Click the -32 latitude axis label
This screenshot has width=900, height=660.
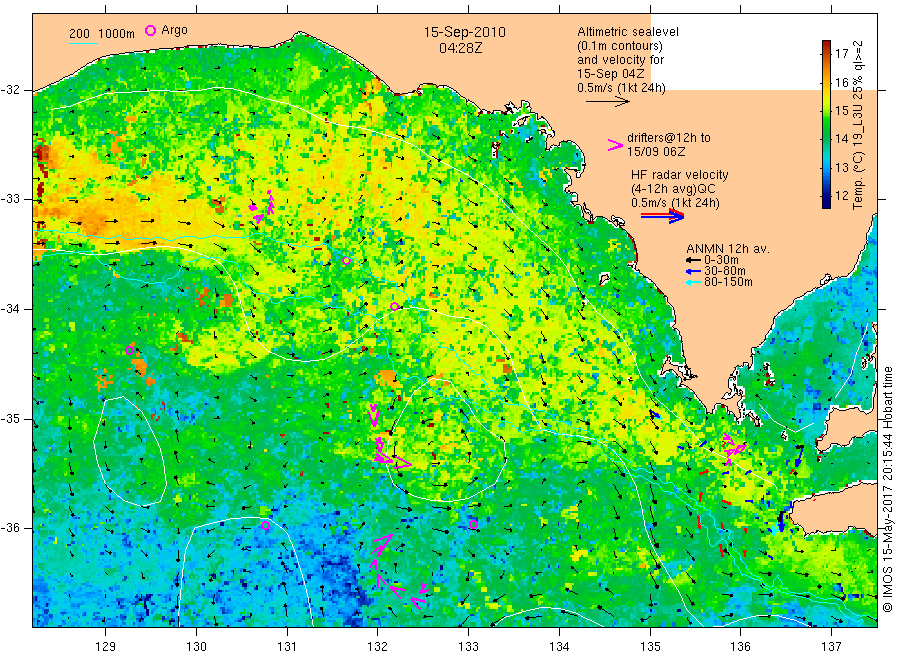(x=10, y=90)
